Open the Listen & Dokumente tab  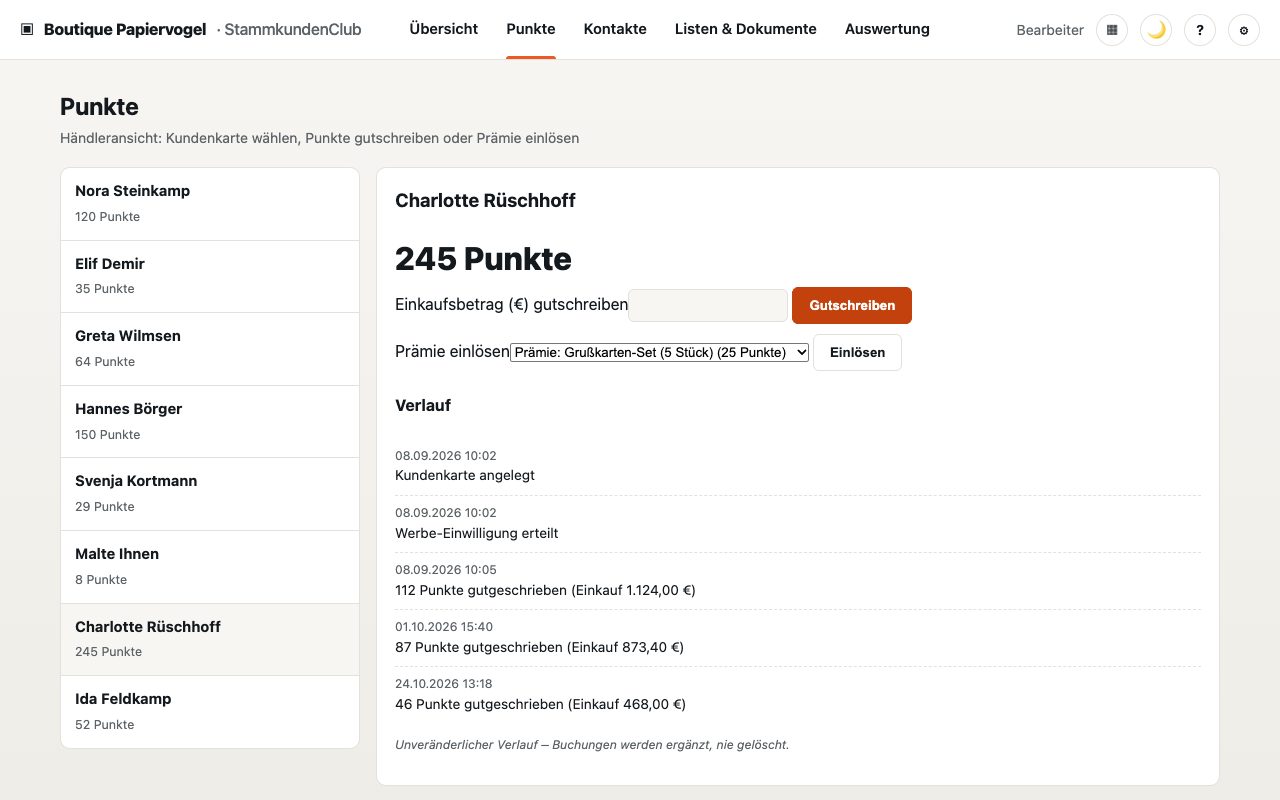(746, 29)
